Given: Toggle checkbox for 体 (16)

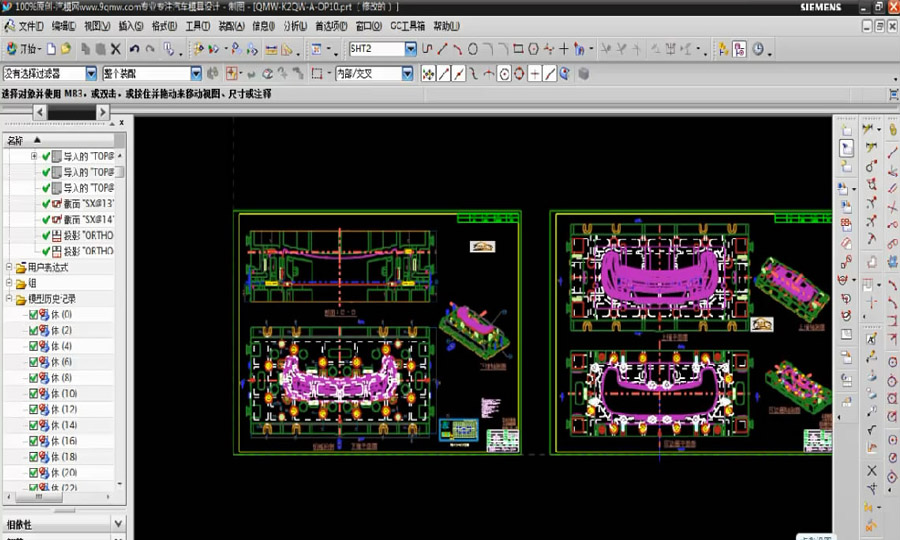Looking at the screenshot, I should (x=34, y=441).
